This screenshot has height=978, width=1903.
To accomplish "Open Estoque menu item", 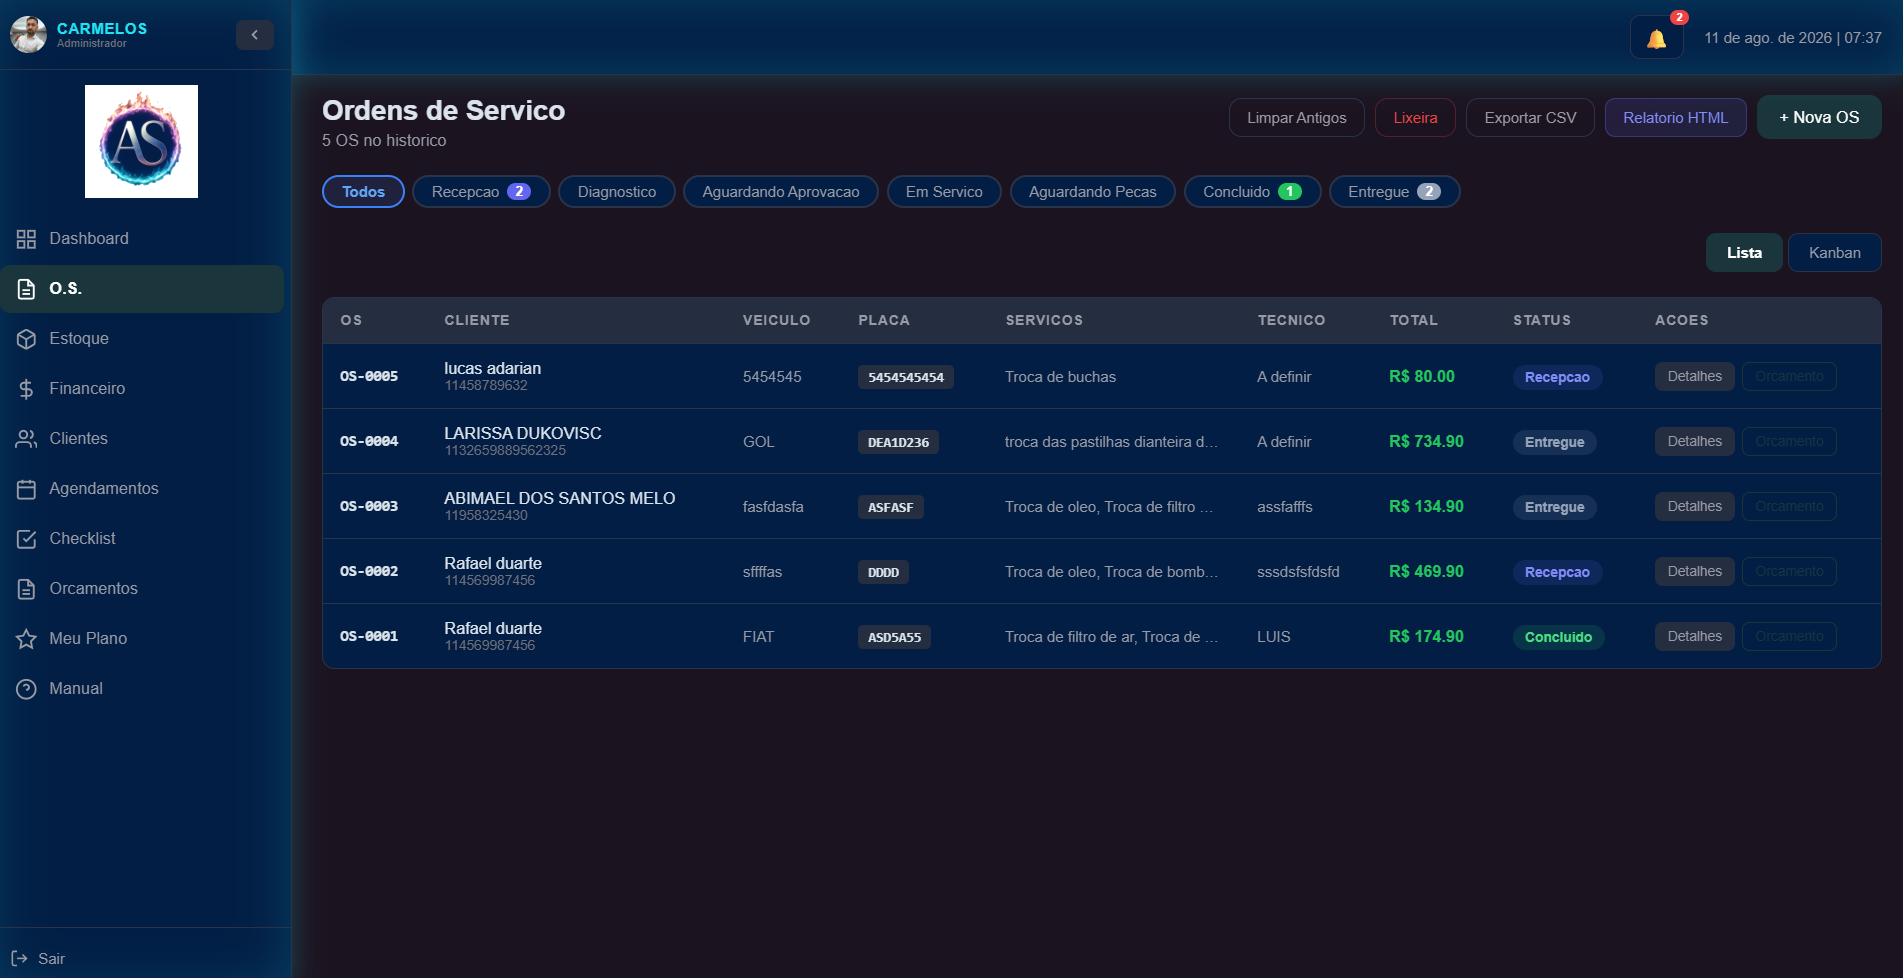I will click(x=142, y=339).
